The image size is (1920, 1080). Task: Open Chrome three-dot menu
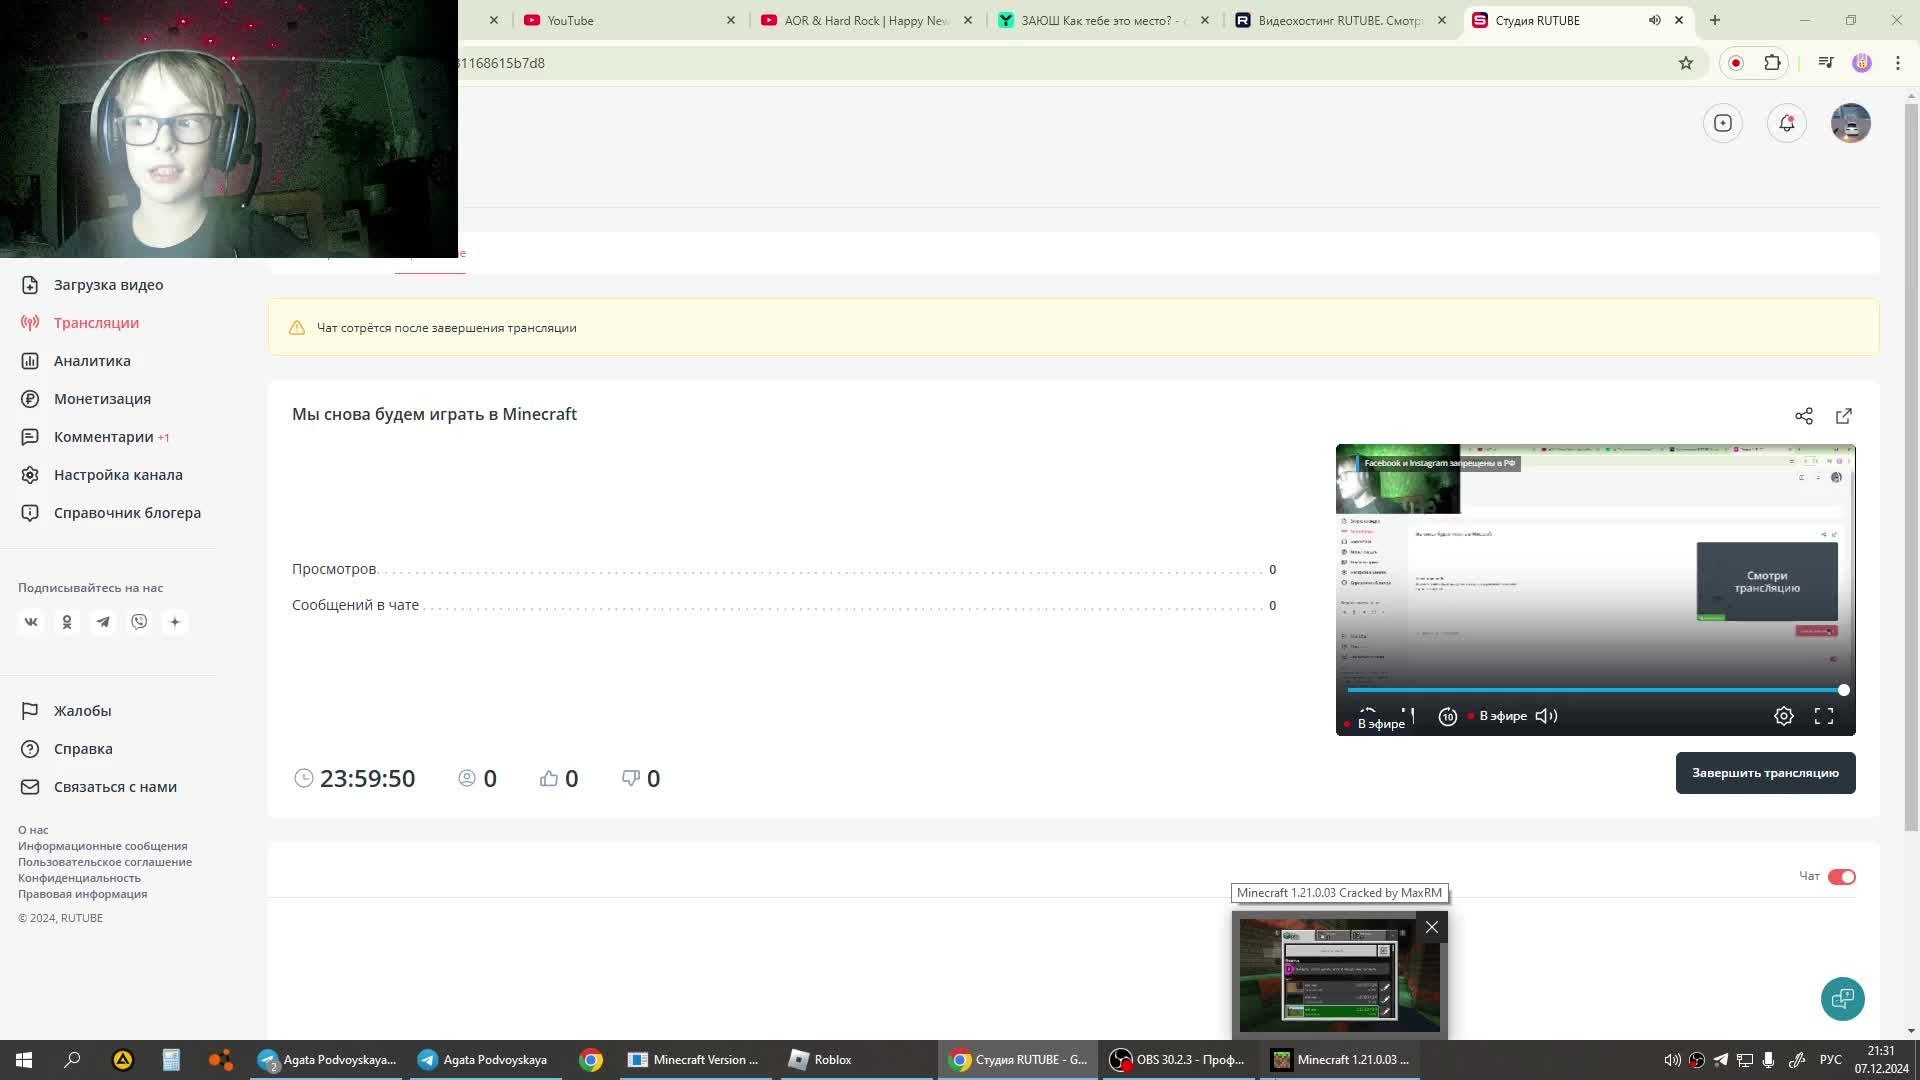pyautogui.click(x=1897, y=63)
